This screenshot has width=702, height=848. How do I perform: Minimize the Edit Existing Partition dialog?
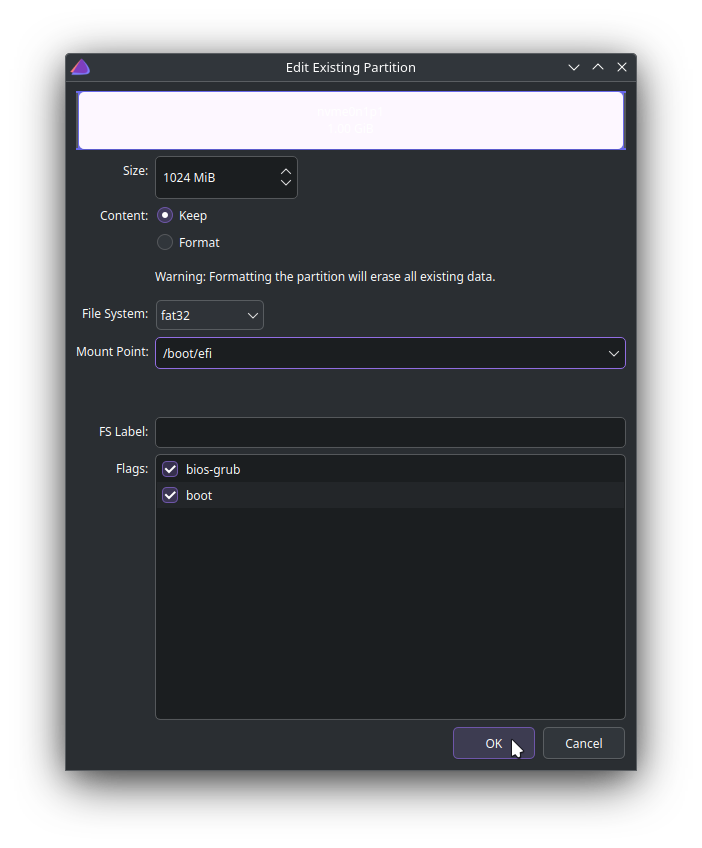(574, 67)
